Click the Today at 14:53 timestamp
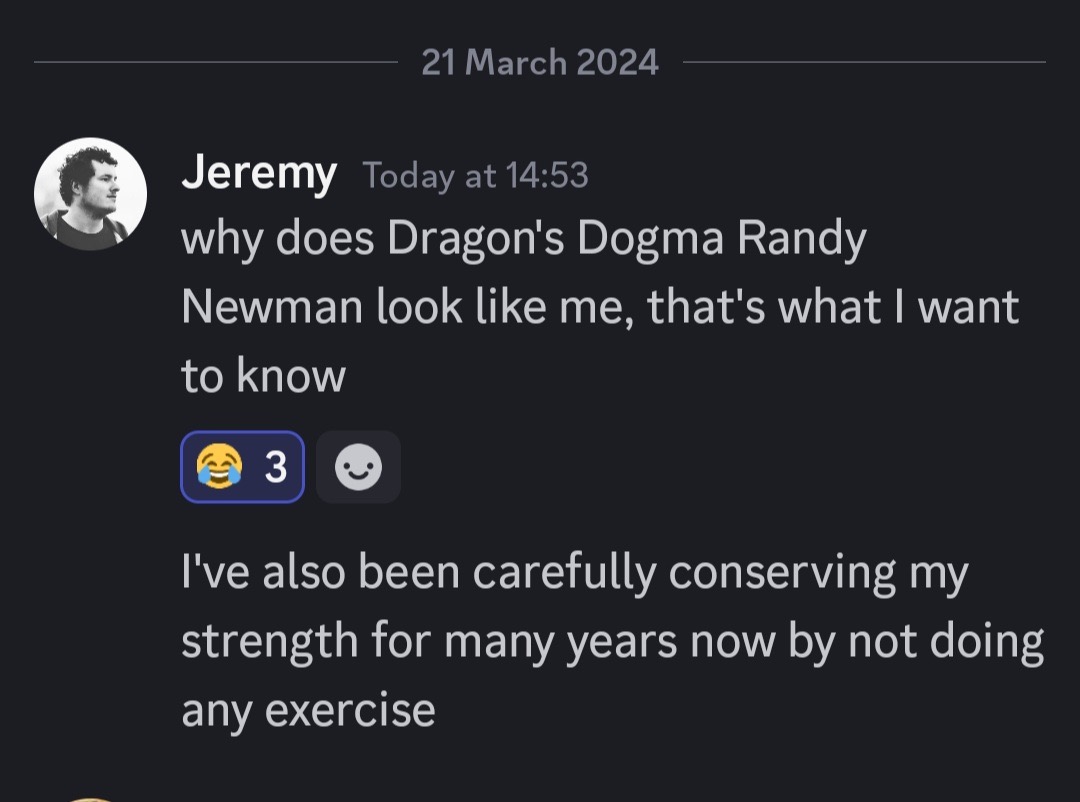This screenshot has width=1080, height=802. (475, 175)
